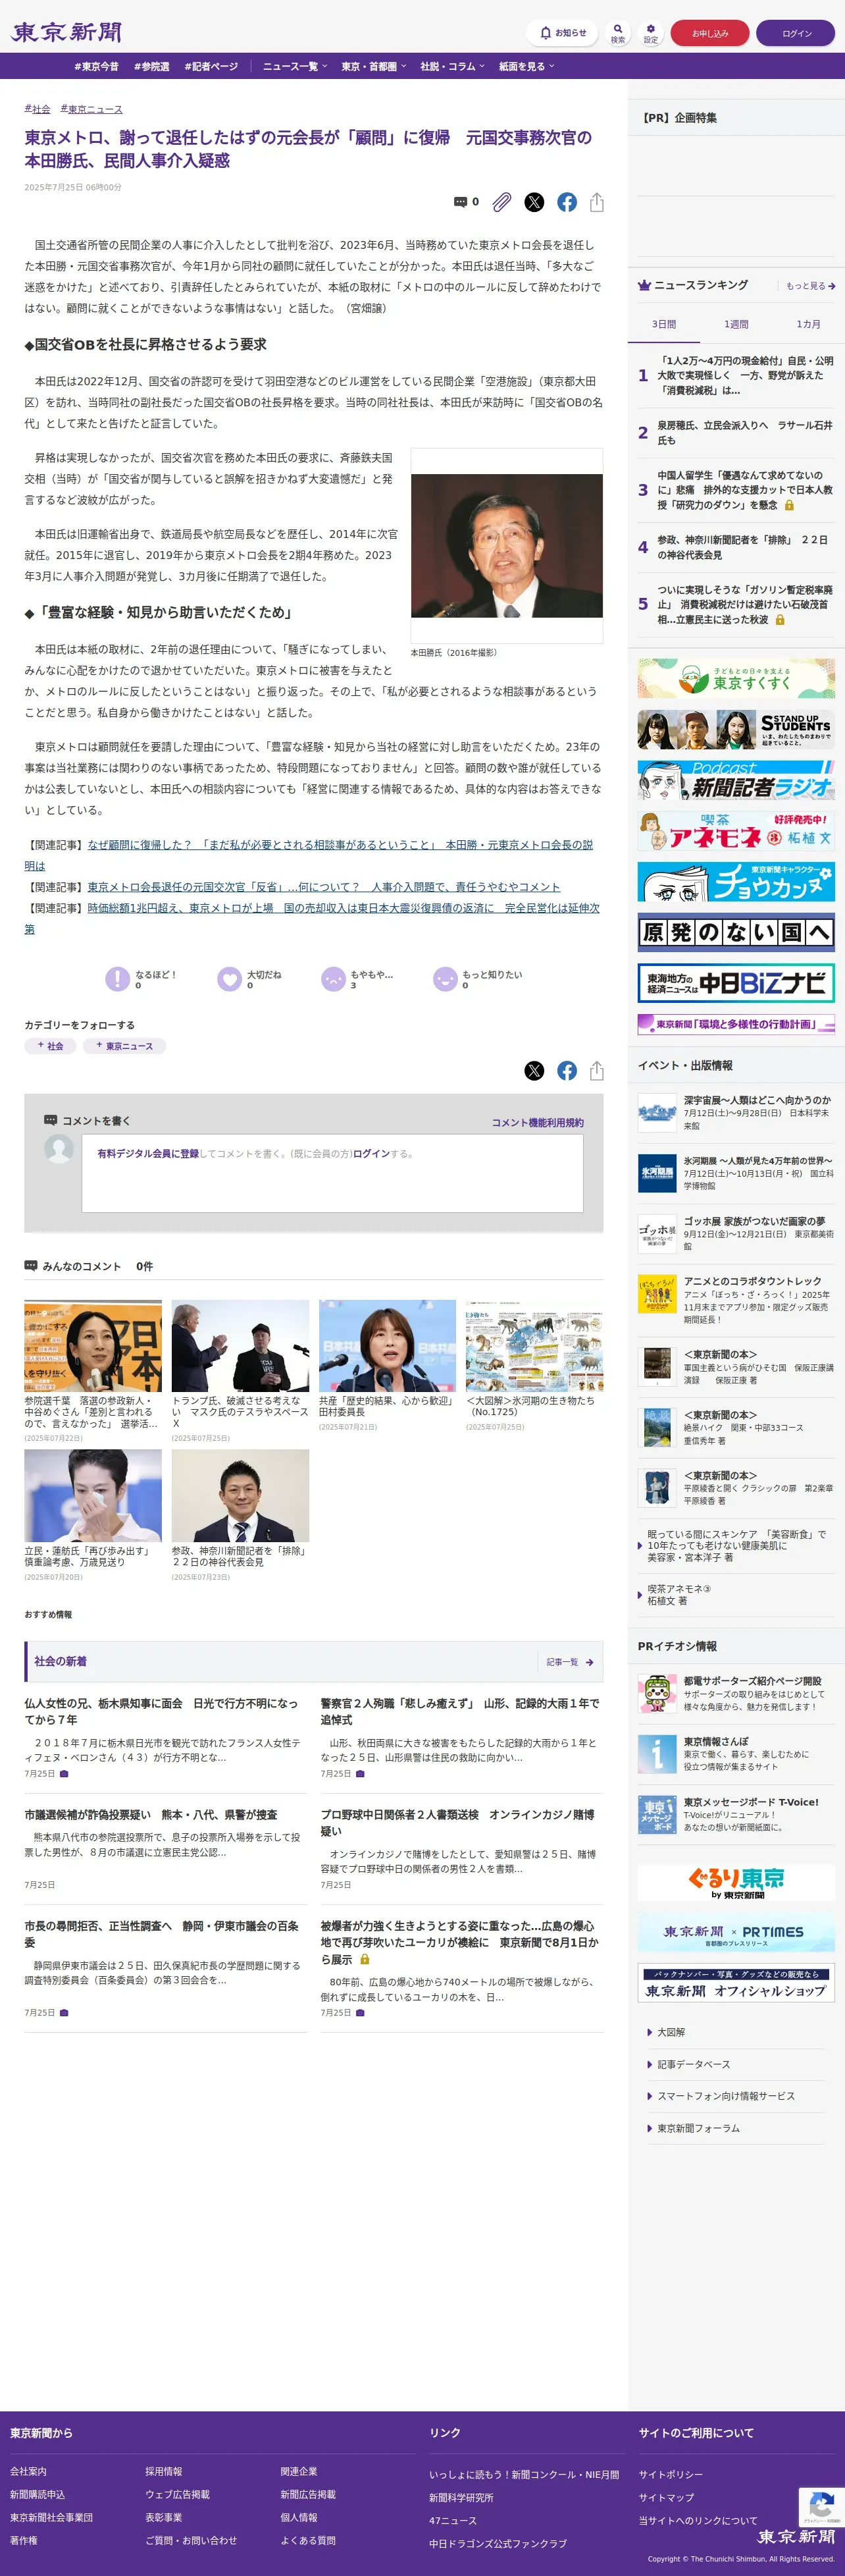Open the 新聞記者ラジオ podcast banner
The image size is (845, 2576).
736,780
